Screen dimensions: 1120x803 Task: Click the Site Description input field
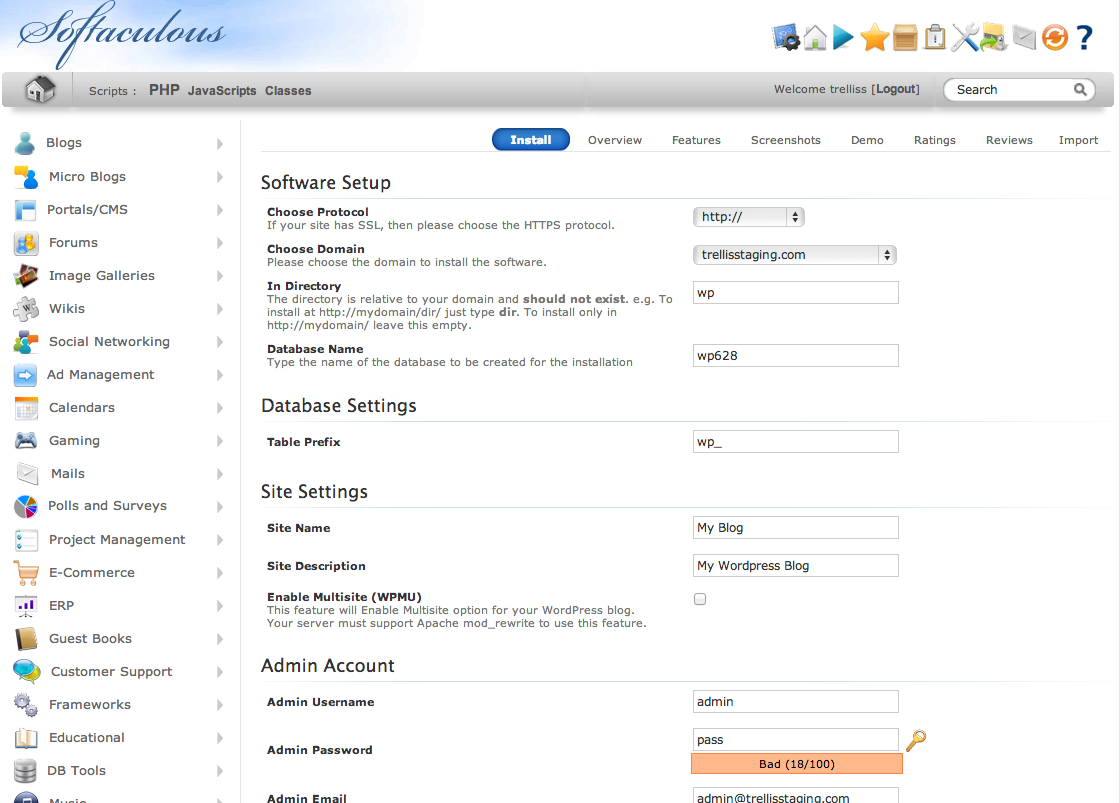pos(795,565)
